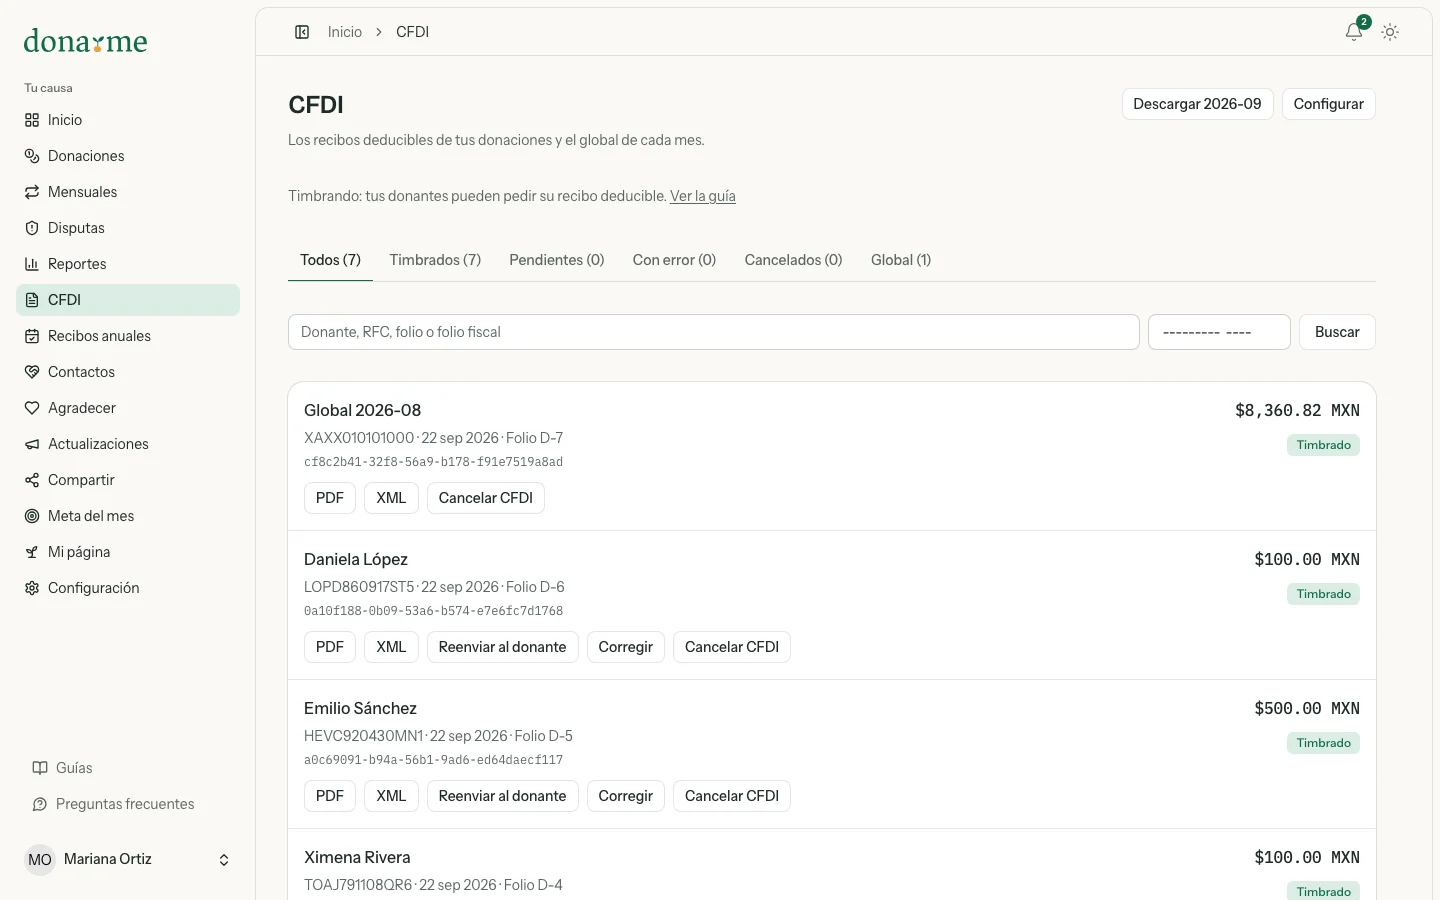Show the Global (1) tab

pyautogui.click(x=901, y=260)
